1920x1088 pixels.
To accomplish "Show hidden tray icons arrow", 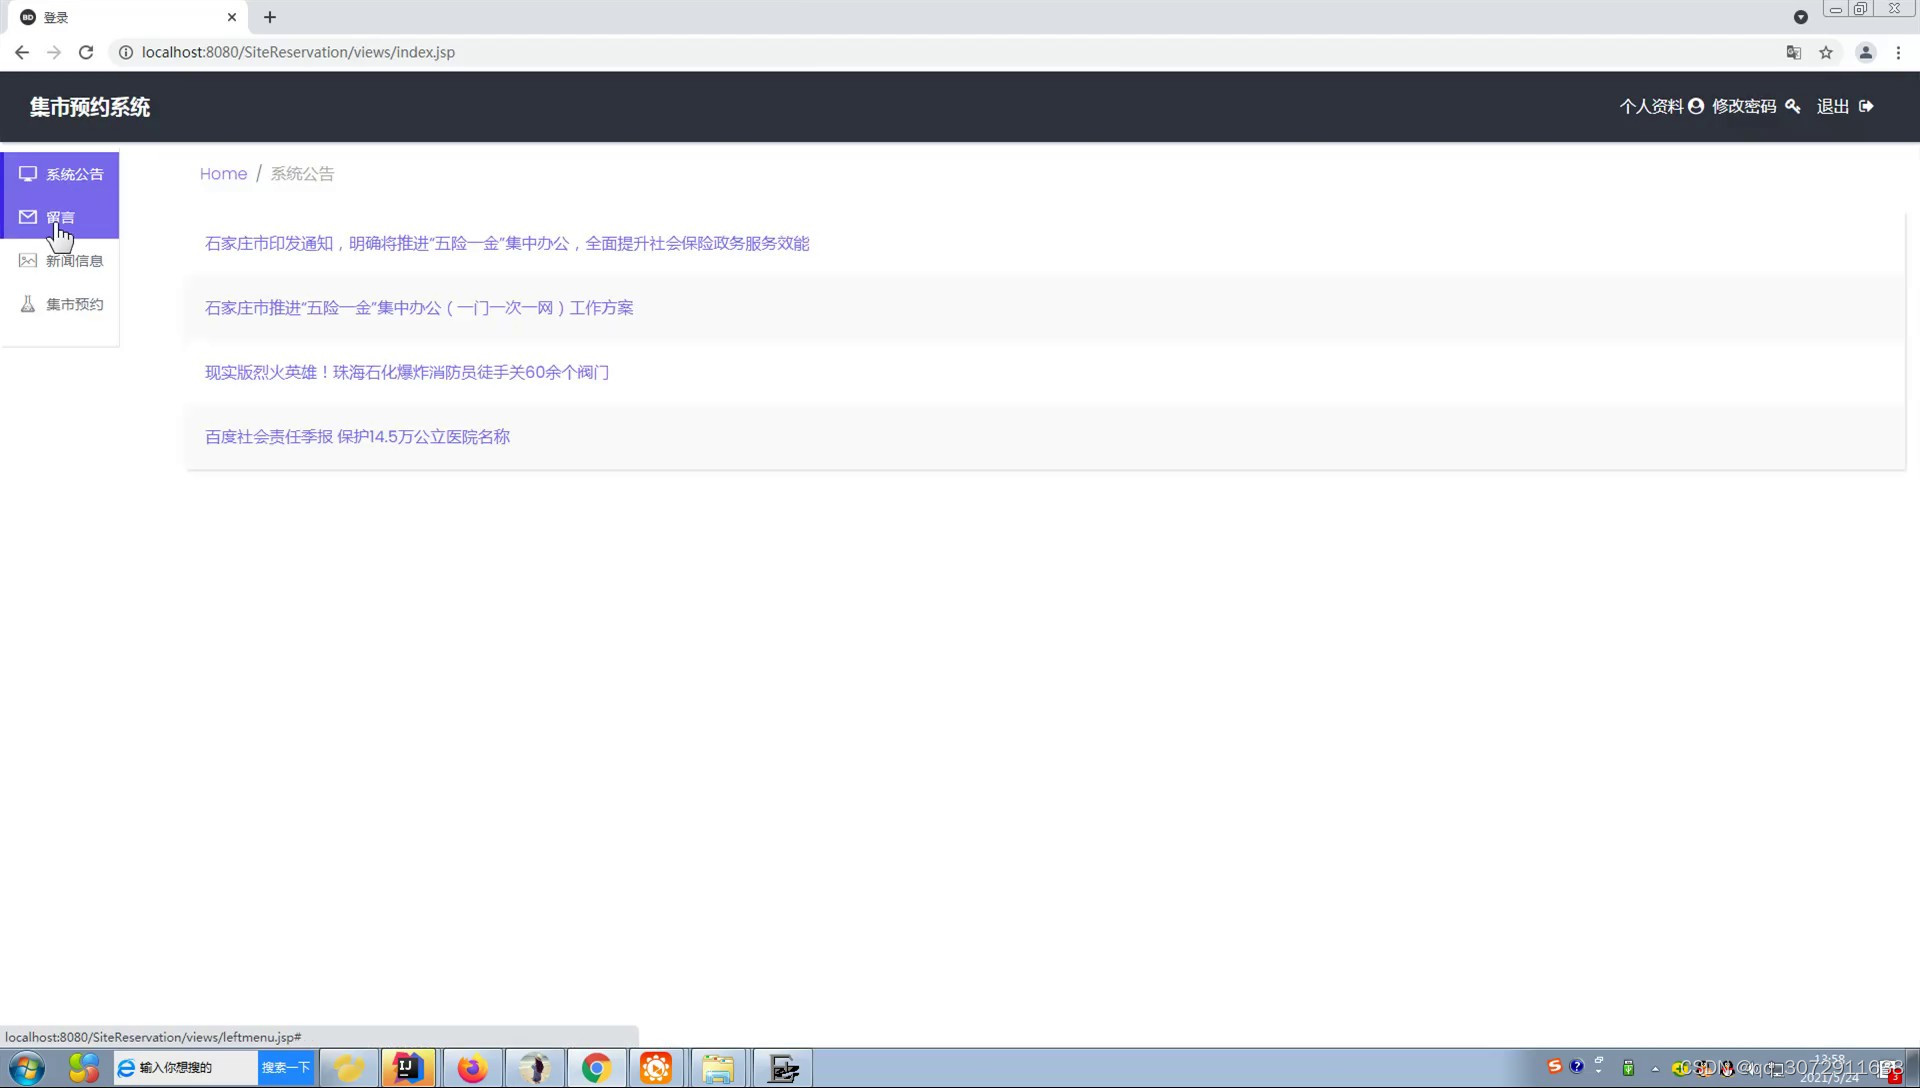I will point(1655,1069).
